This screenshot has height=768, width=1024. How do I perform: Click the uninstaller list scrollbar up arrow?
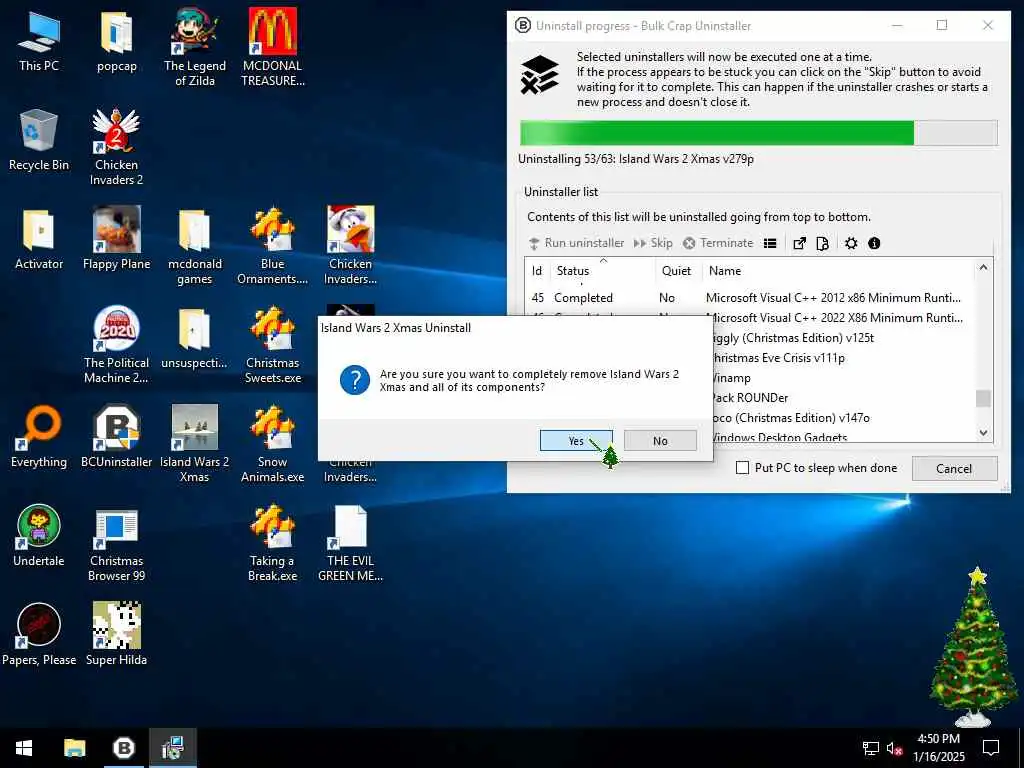[984, 267]
